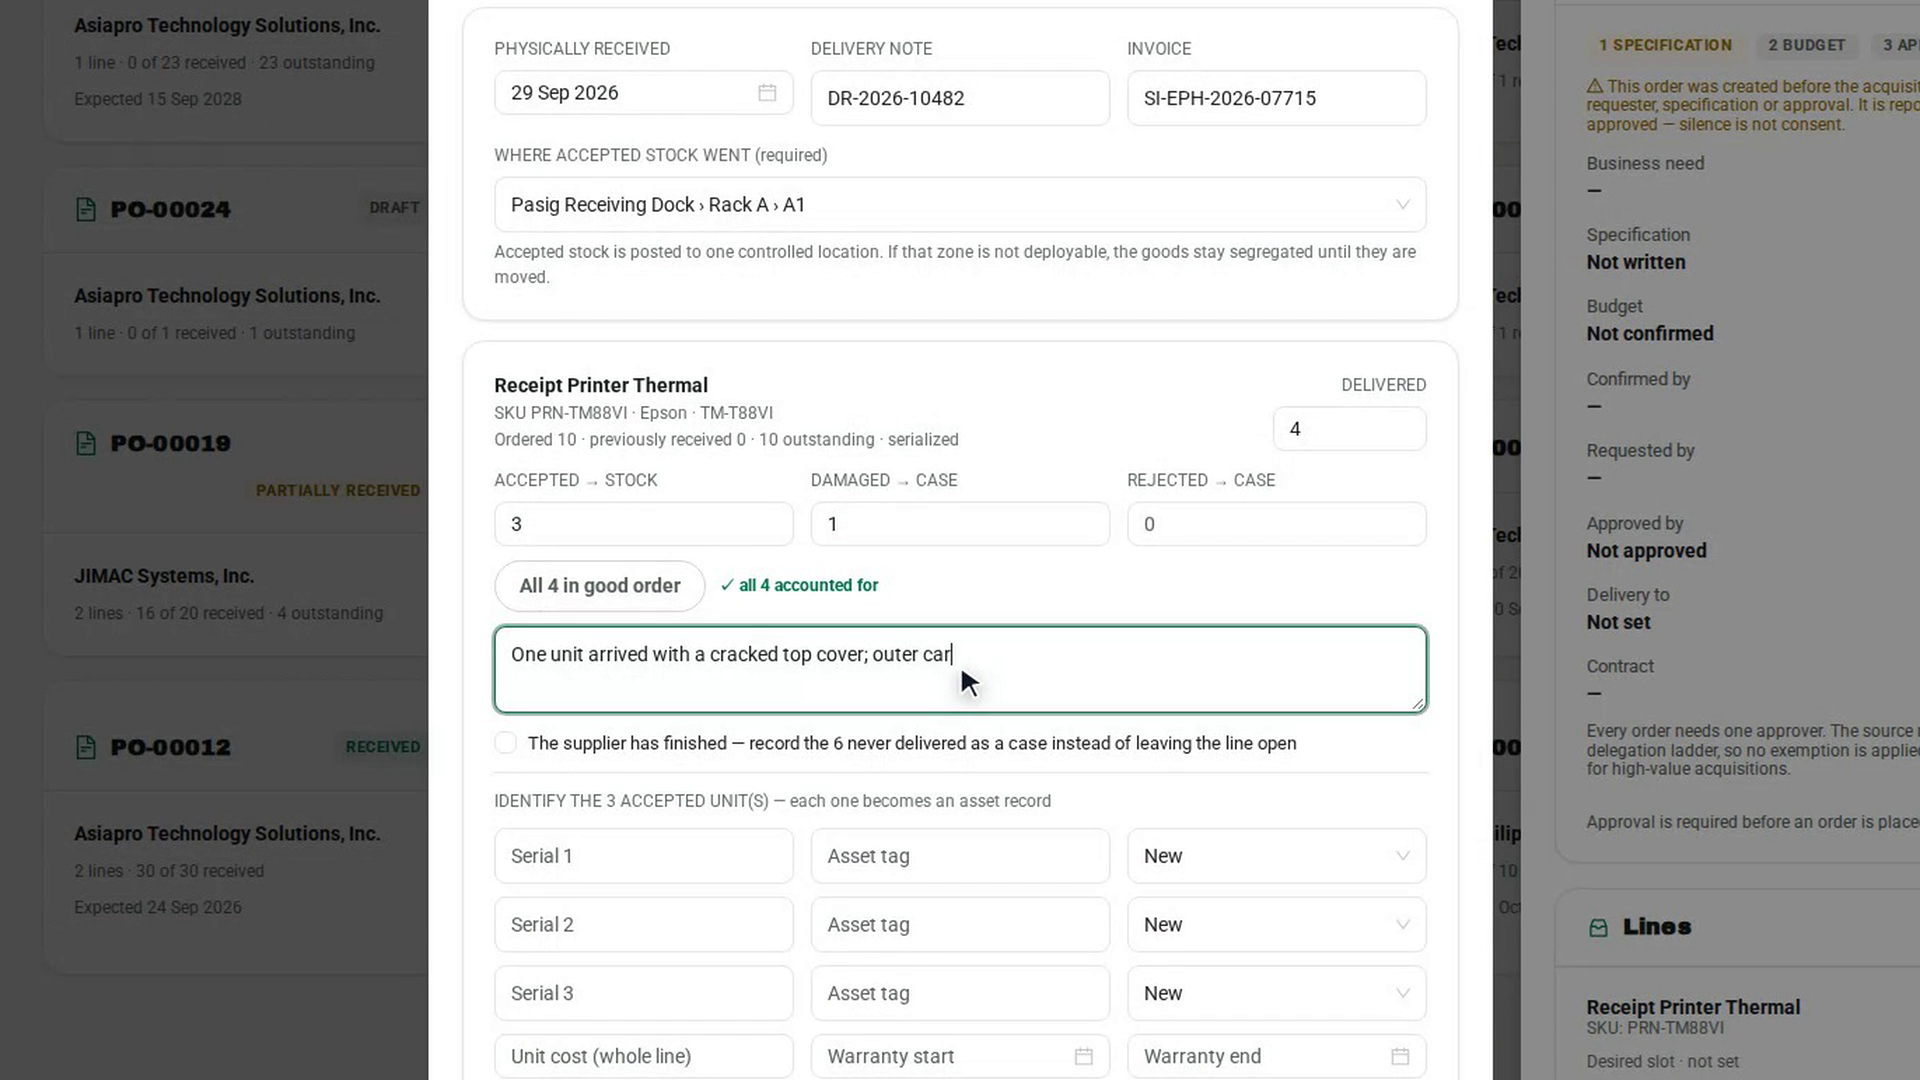Click the Receipt Printer Thermal line heading
The image size is (1920, 1080).
pyautogui.click(x=601, y=385)
